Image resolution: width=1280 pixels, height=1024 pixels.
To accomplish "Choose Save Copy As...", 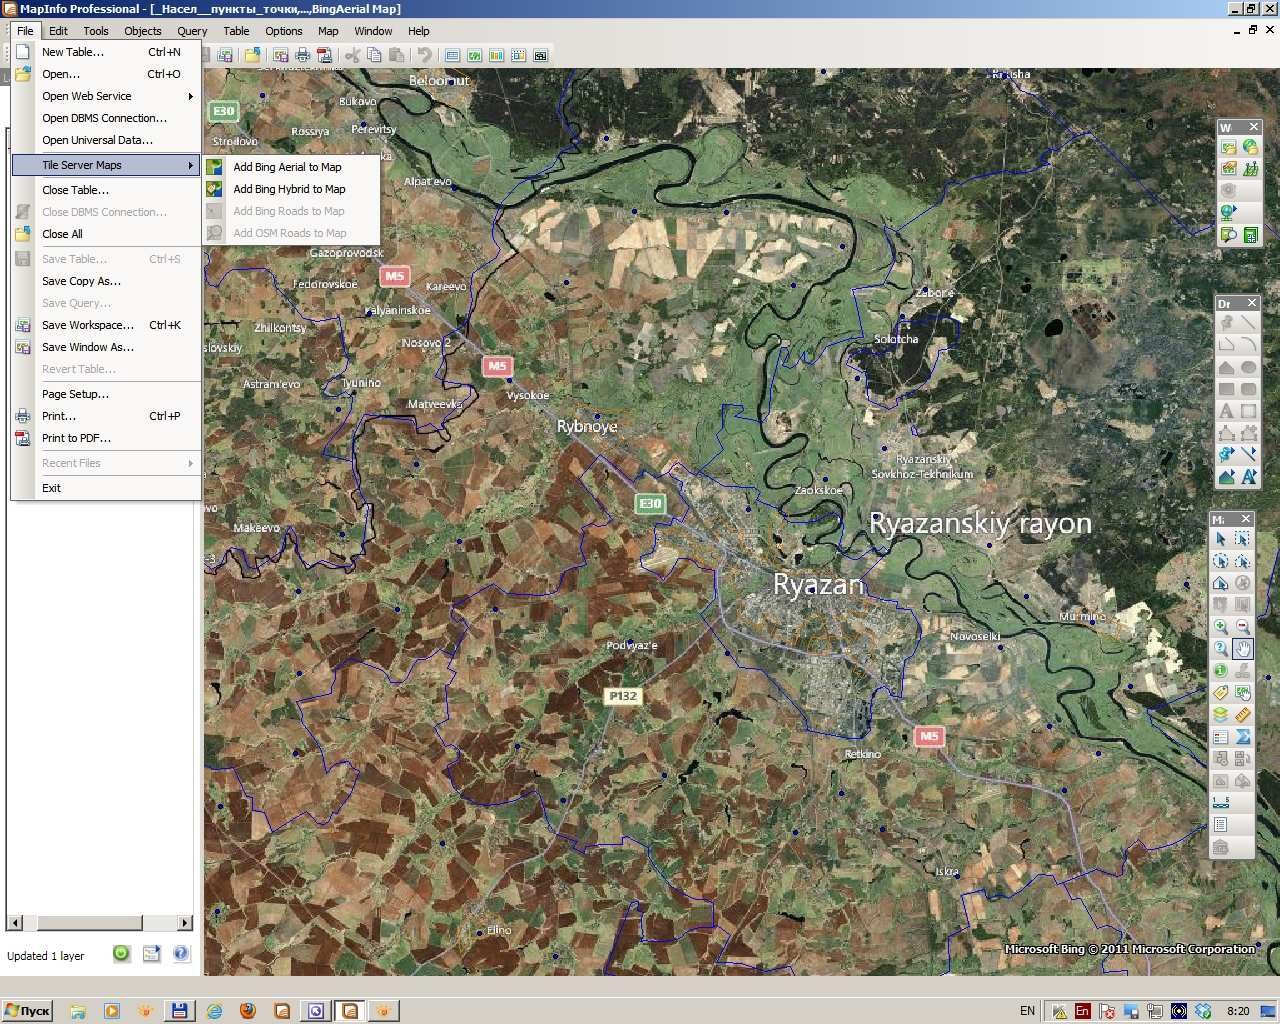I will pyautogui.click(x=106, y=281).
